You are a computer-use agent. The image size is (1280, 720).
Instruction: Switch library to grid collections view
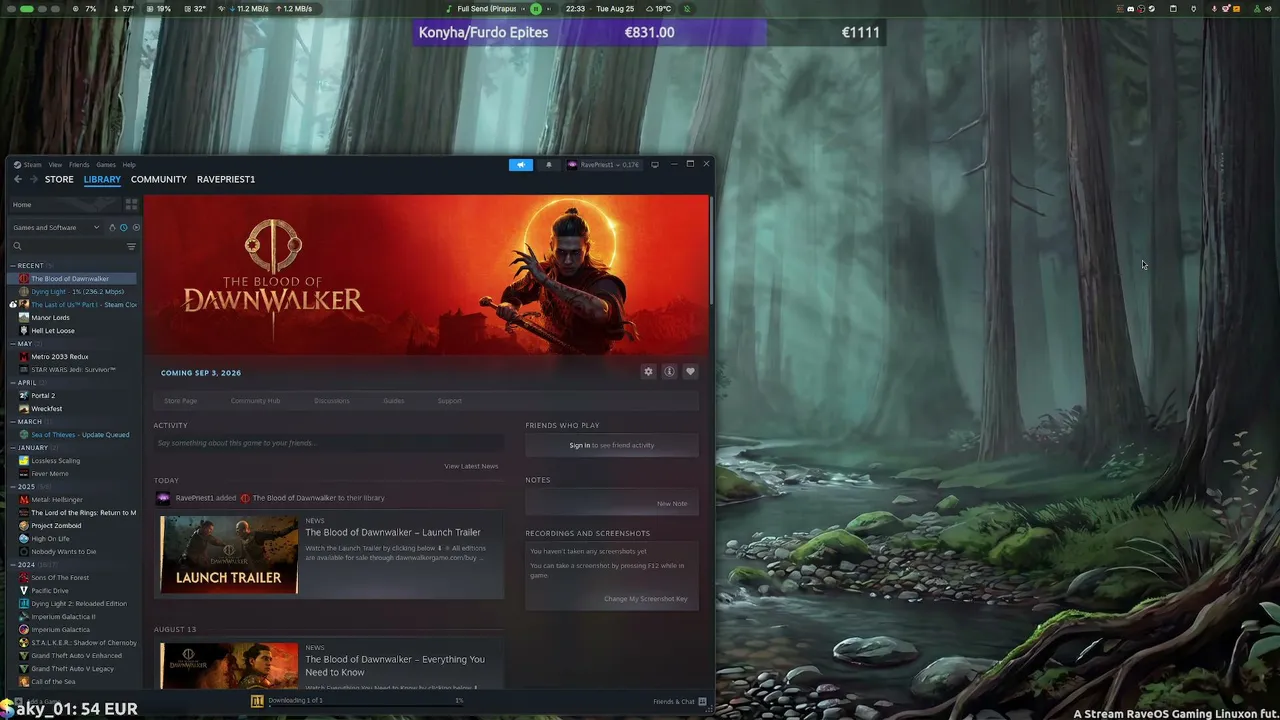tap(131, 204)
